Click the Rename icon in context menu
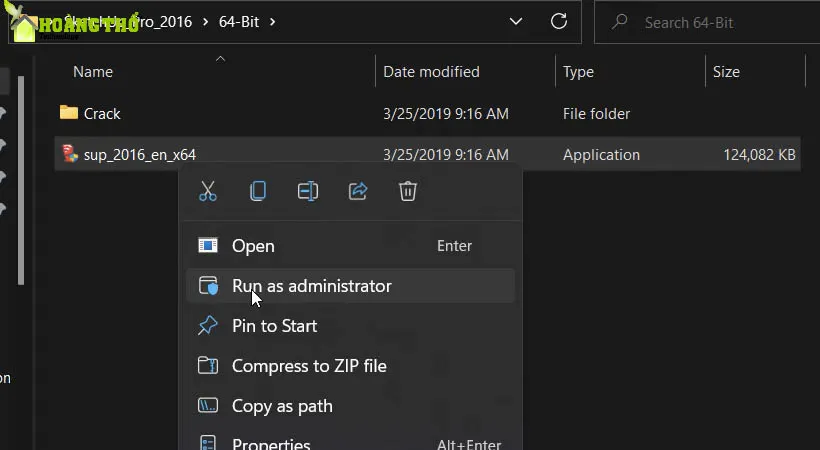Screen dimensions: 820x450 tap(308, 191)
